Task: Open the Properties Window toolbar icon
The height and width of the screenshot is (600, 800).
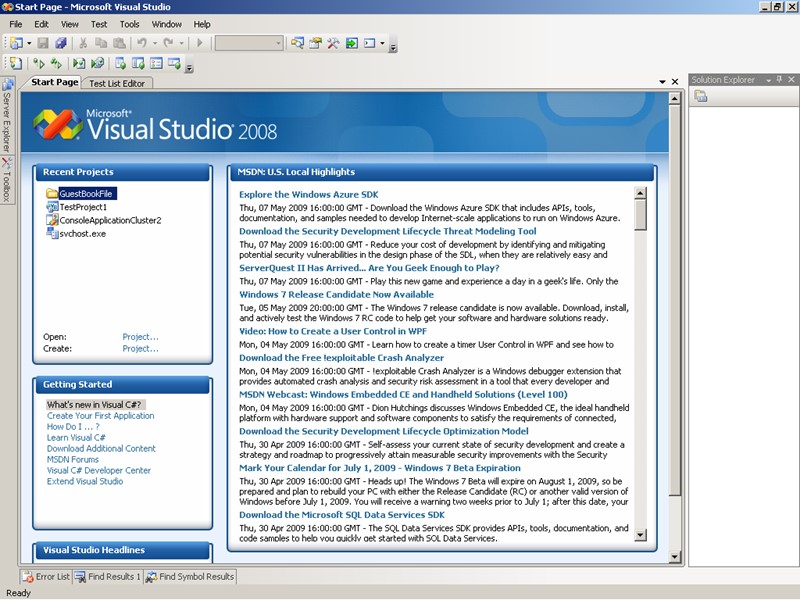Action: pos(315,43)
